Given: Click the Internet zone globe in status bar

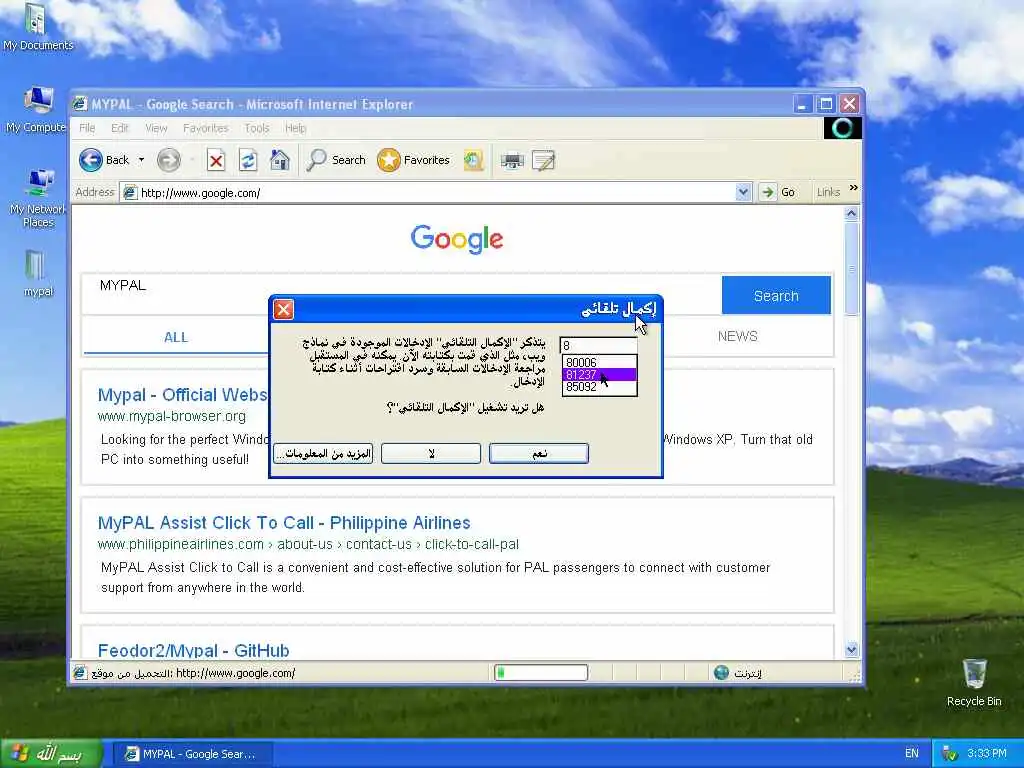Looking at the screenshot, I should [x=721, y=673].
